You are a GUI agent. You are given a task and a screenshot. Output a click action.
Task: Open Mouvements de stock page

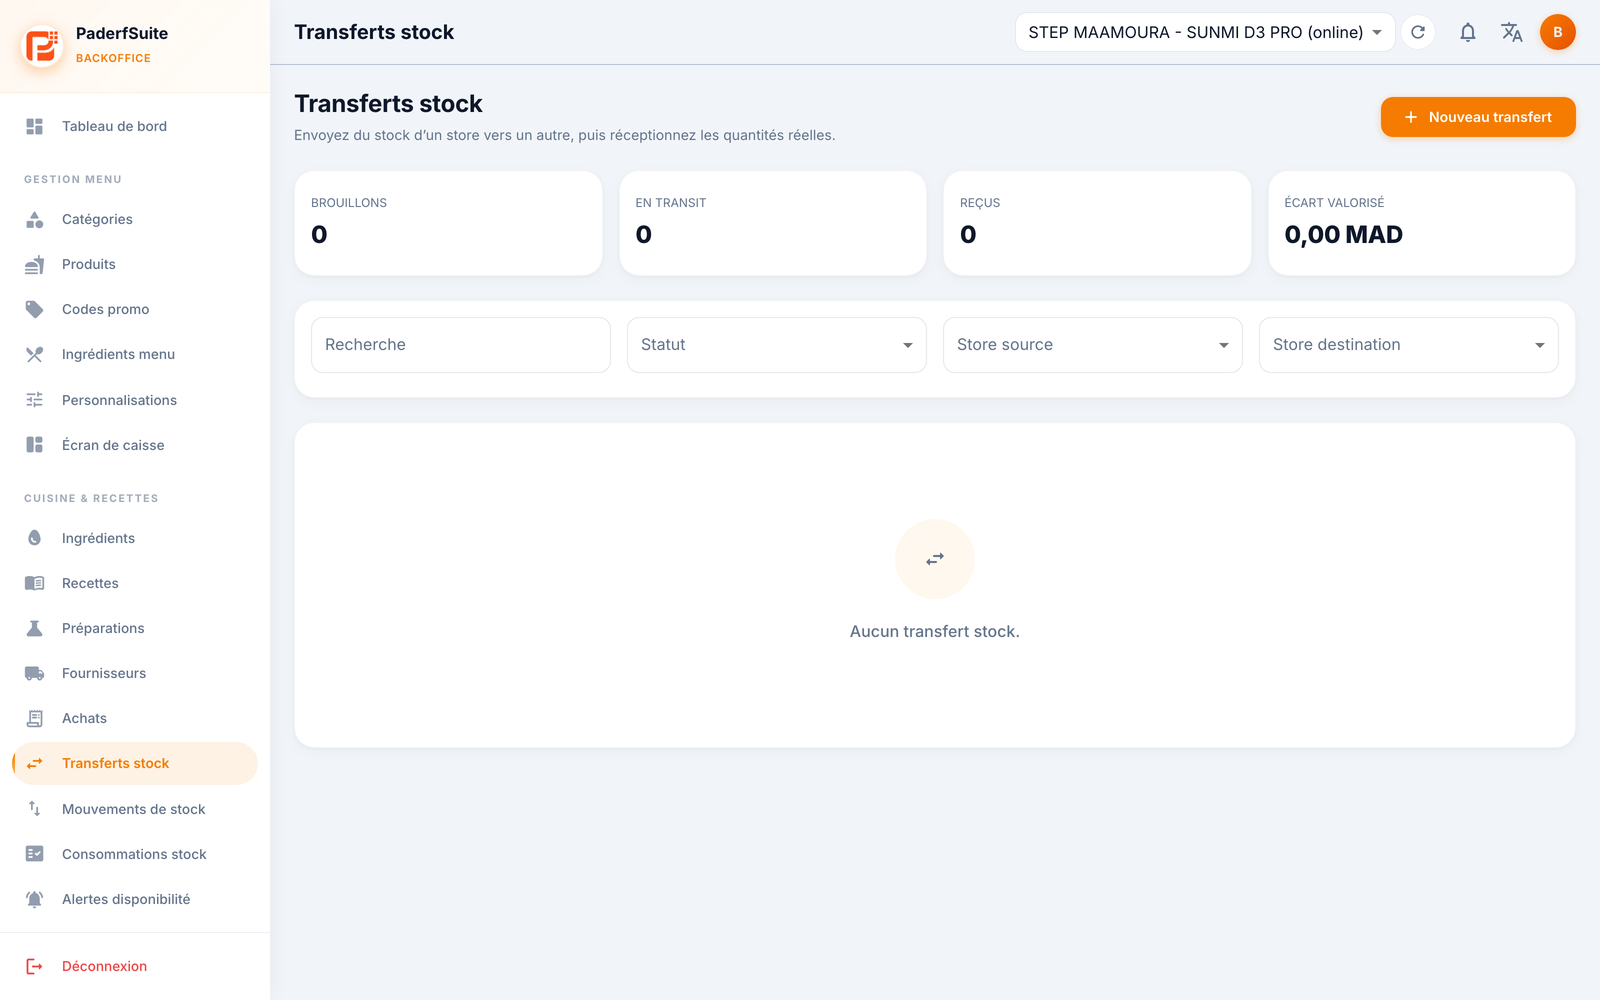coord(135,809)
